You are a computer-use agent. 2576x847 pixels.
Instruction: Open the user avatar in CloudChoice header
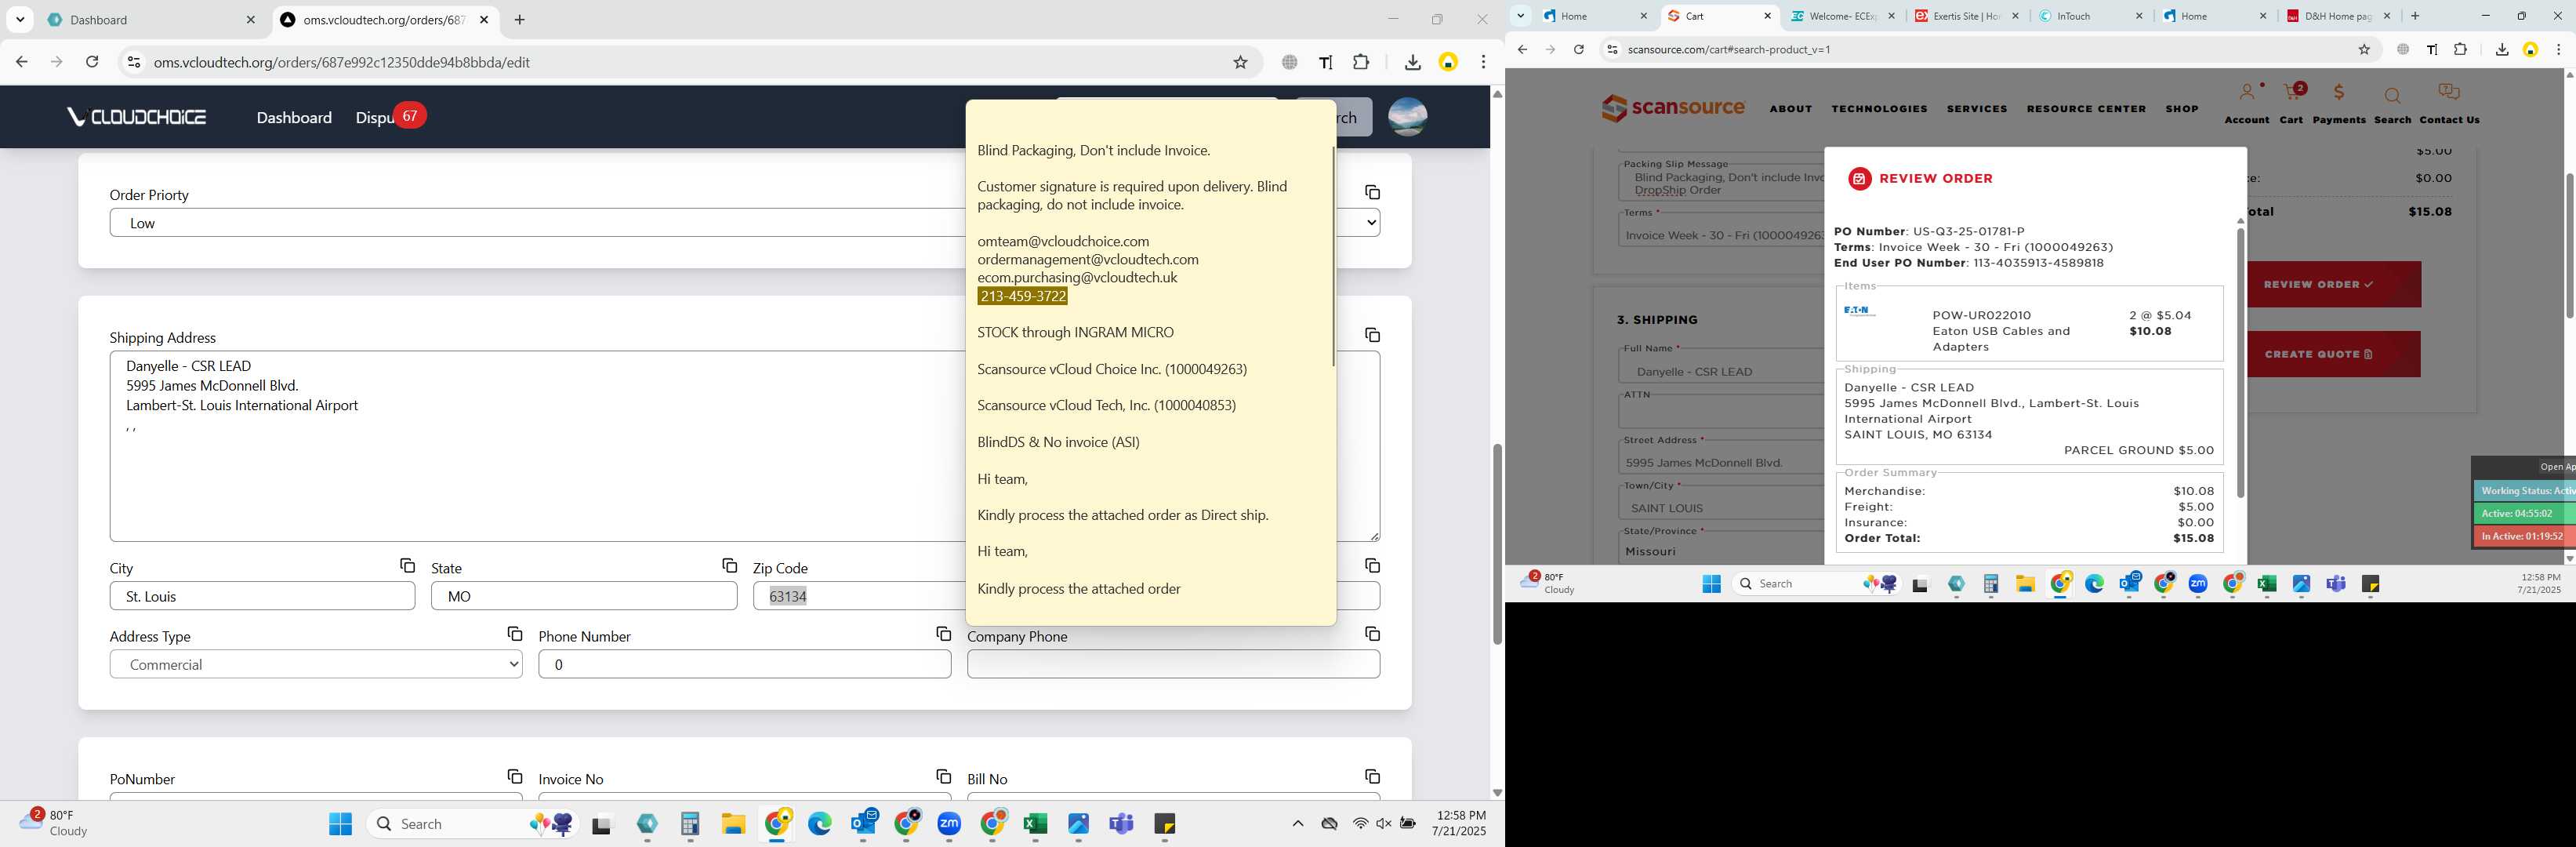(1407, 117)
